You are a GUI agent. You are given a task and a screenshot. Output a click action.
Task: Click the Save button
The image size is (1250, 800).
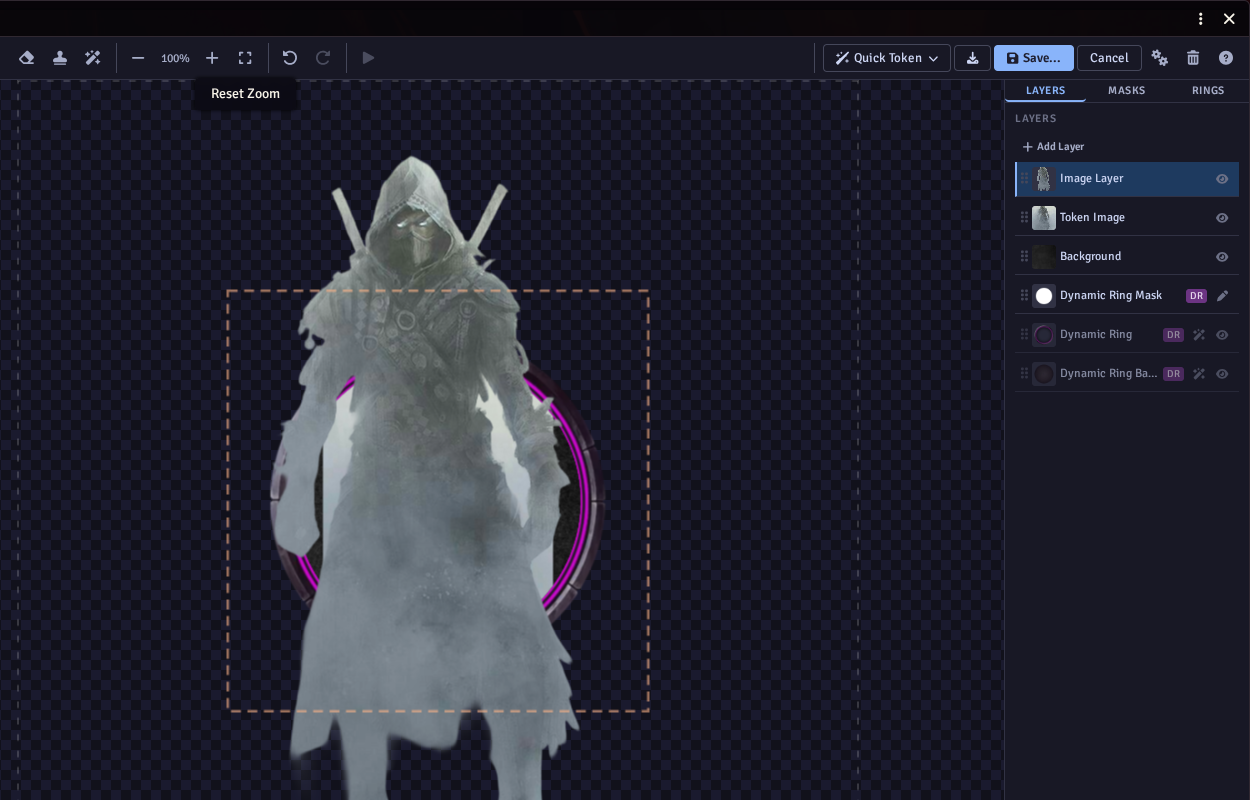click(x=1034, y=58)
